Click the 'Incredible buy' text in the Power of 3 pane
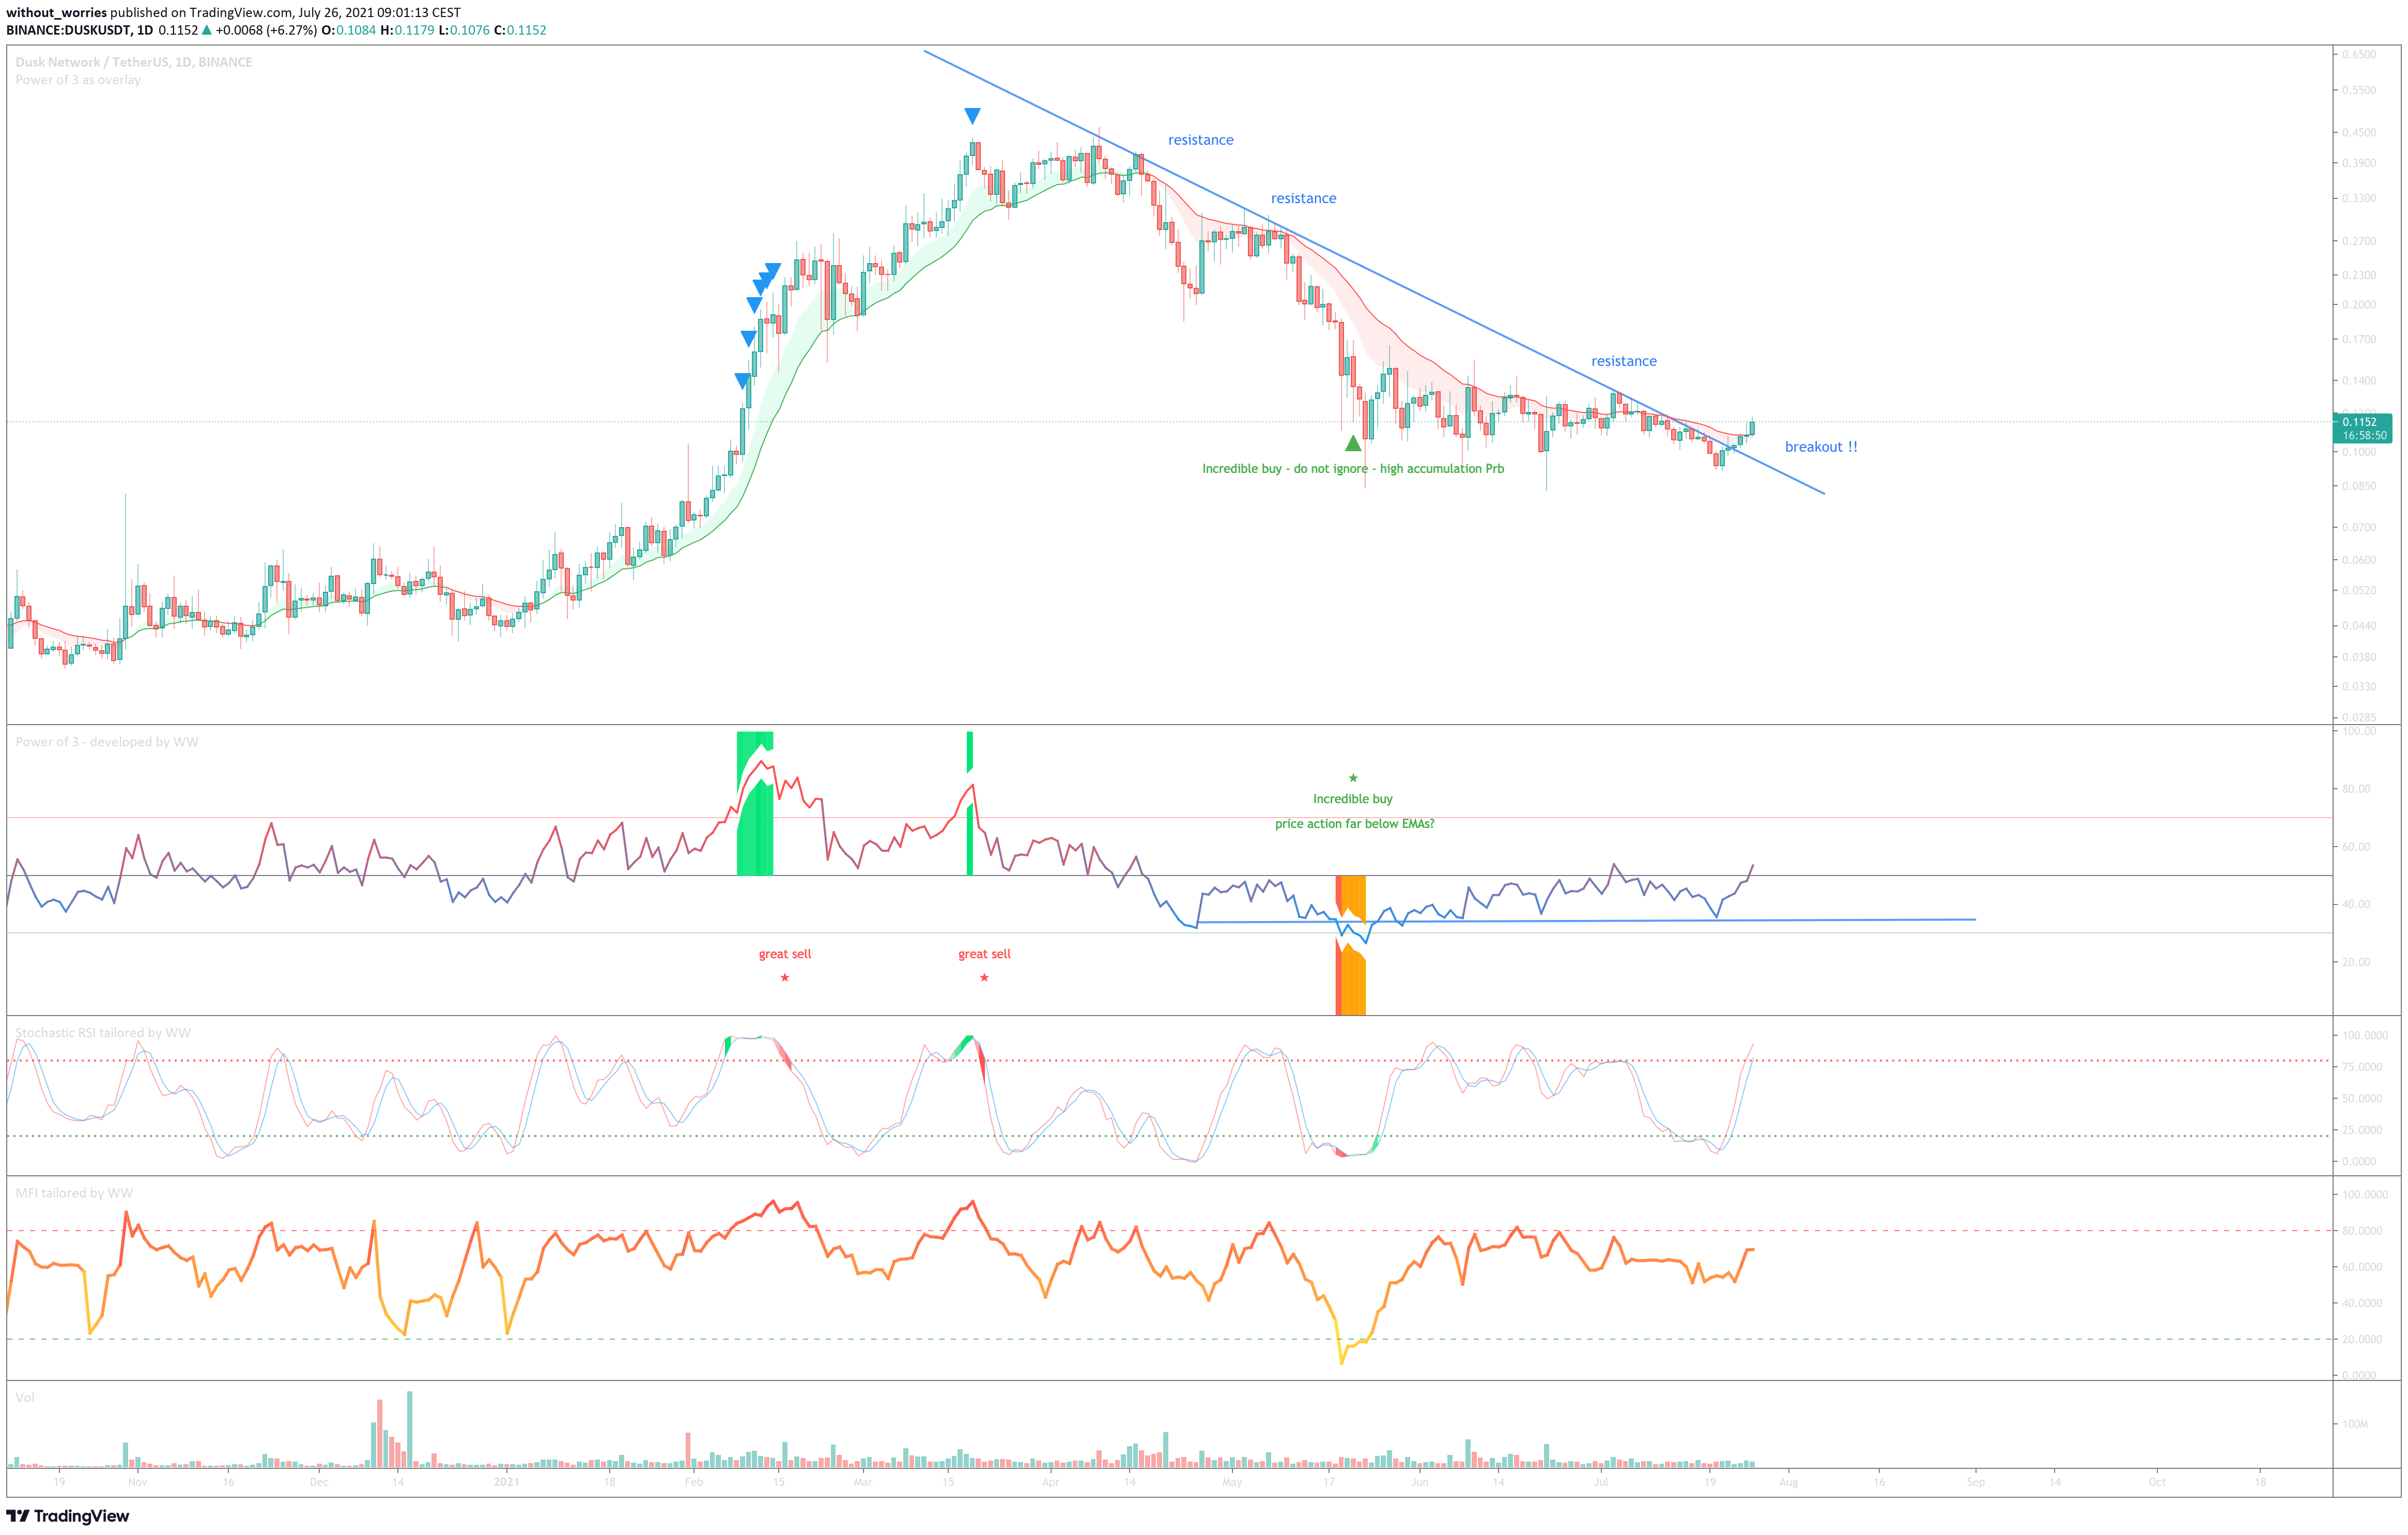 coord(1353,799)
